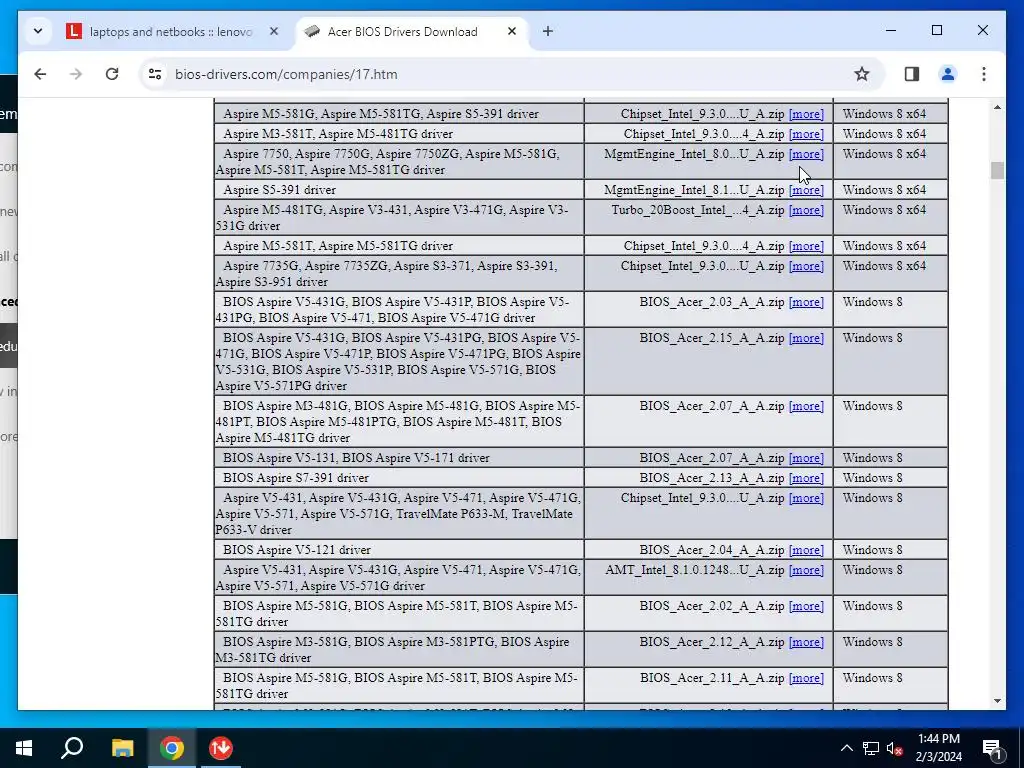This screenshot has height=768, width=1024.
Task: Open the Chrome profile menu
Action: (x=948, y=74)
